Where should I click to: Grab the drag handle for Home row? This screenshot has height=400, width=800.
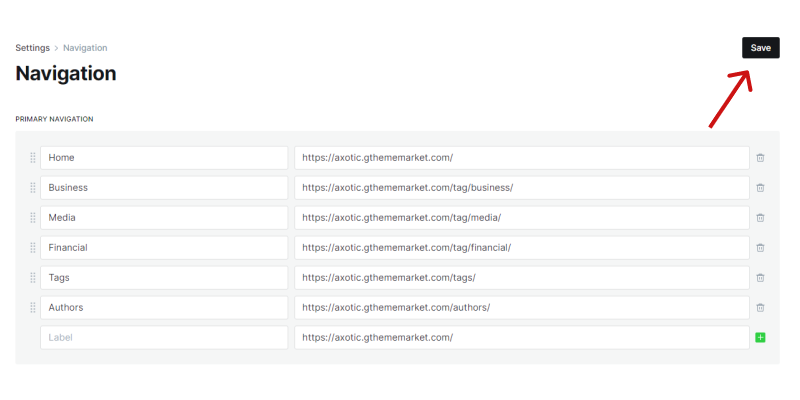click(33, 158)
